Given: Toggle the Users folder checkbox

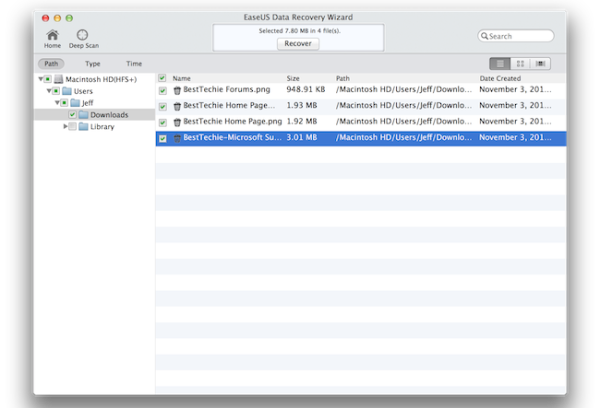Looking at the screenshot, I should [x=56, y=91].
